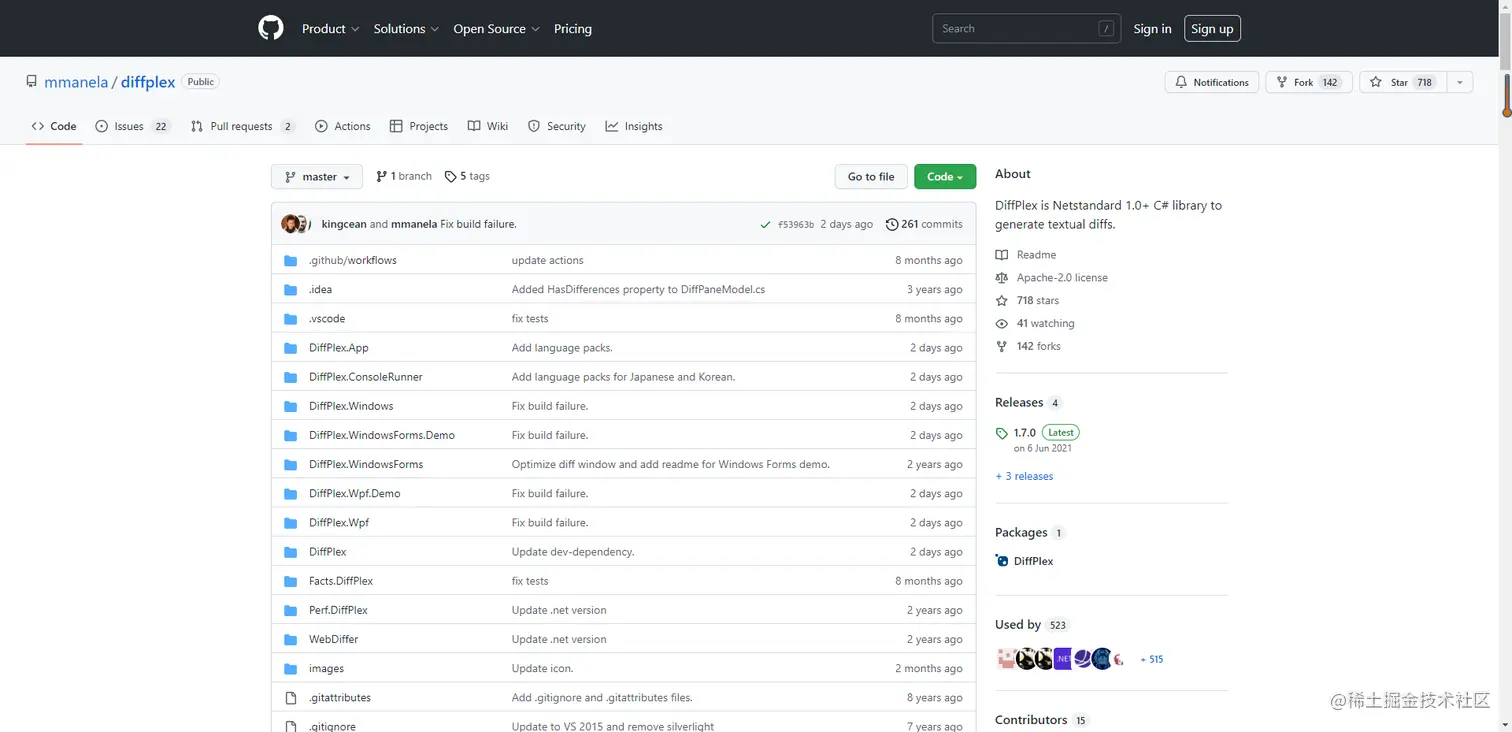This screenshot has width=1512, height=732.
Task: Select the star icon in Star button
Action: point(1376,82)
